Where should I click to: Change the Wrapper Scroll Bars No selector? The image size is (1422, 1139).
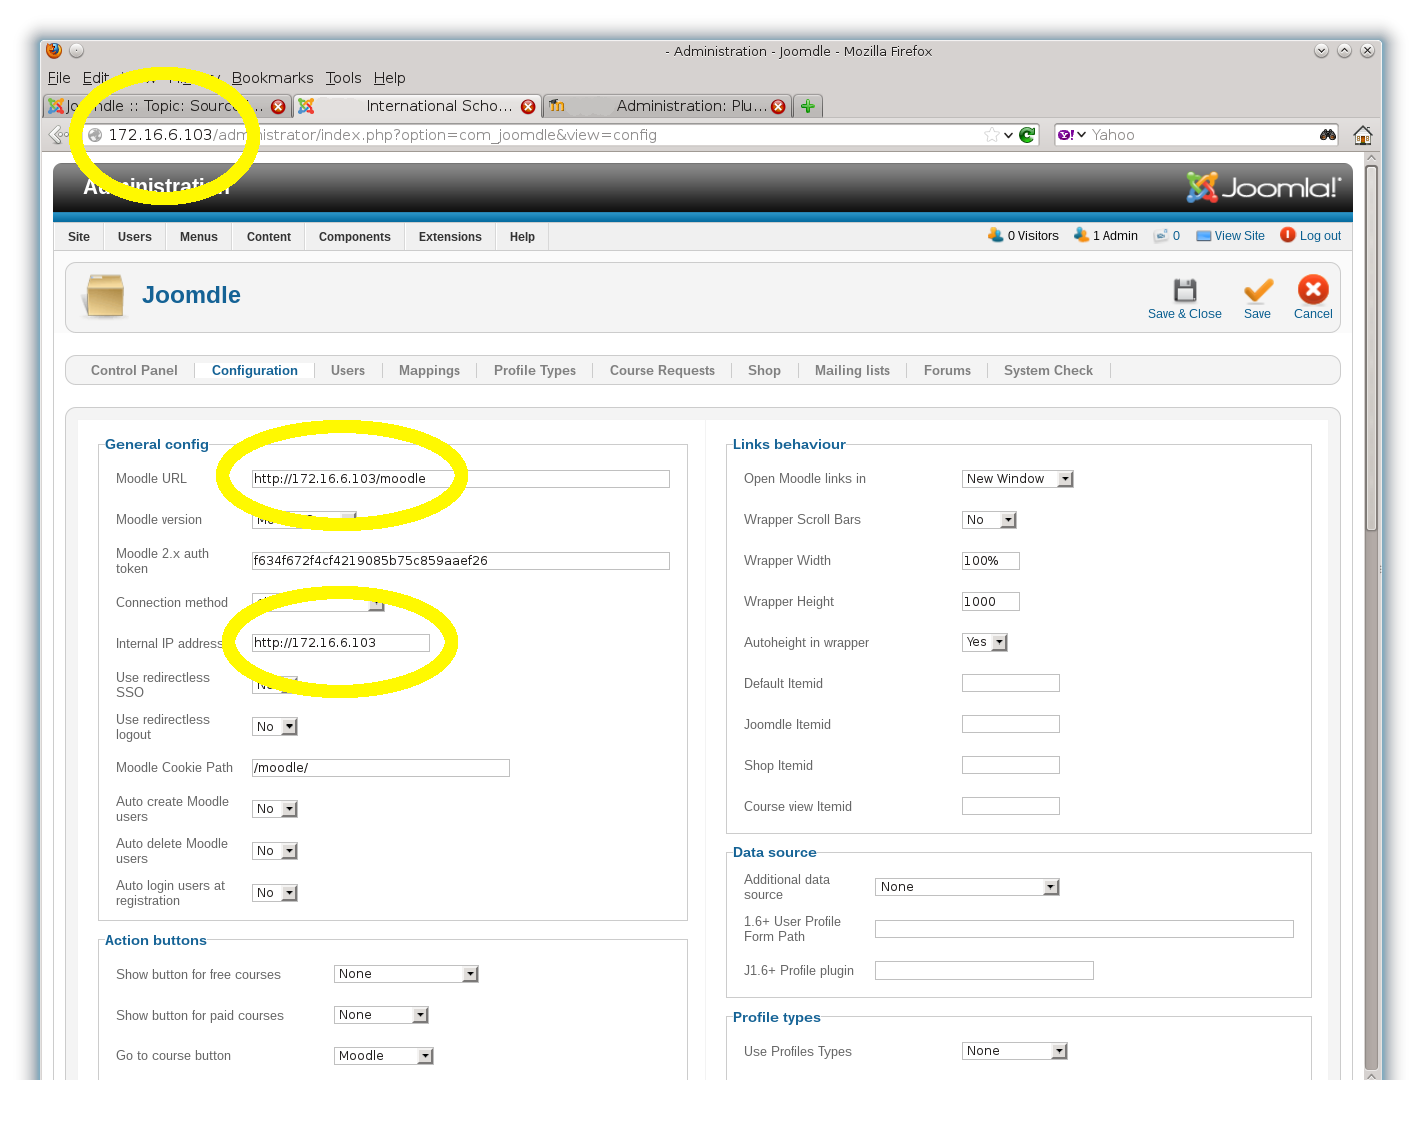click(x=989, y=520)
